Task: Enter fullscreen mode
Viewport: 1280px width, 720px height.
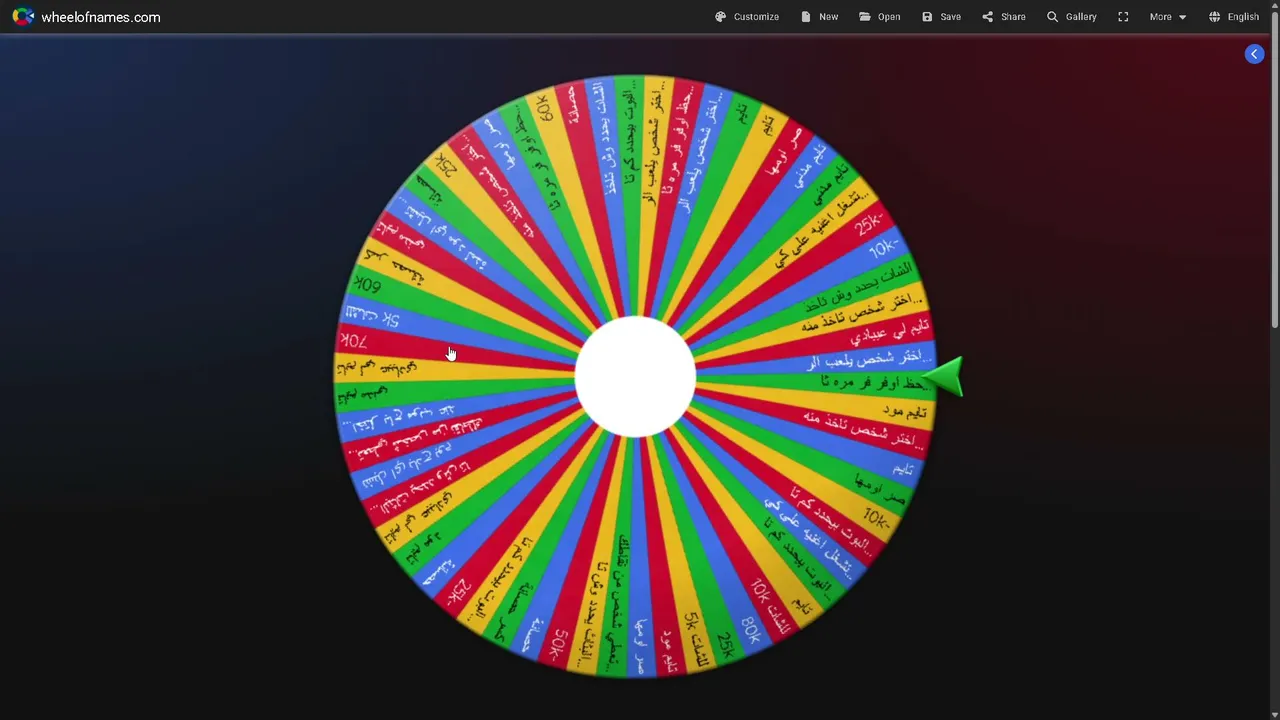Action: coord(1123,17)
